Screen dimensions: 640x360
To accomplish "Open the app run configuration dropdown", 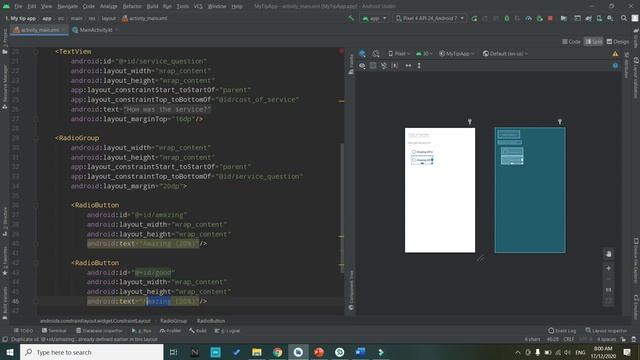I will coord(374,18).
